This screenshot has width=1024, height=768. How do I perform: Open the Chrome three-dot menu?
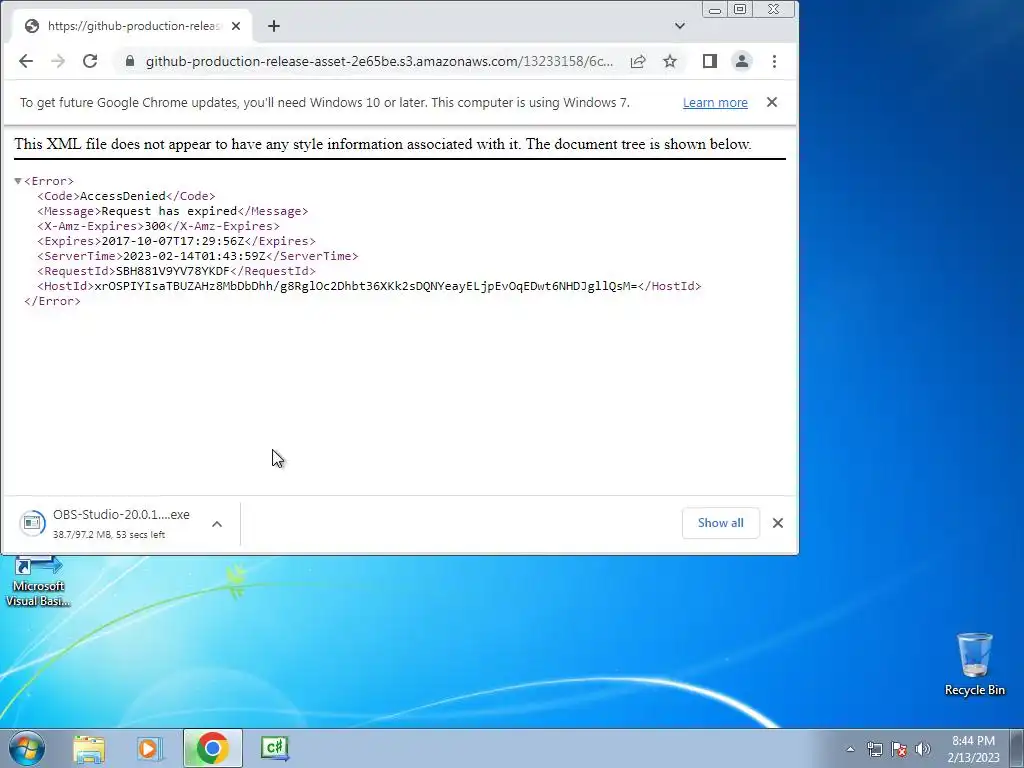(x=775, y=61)
